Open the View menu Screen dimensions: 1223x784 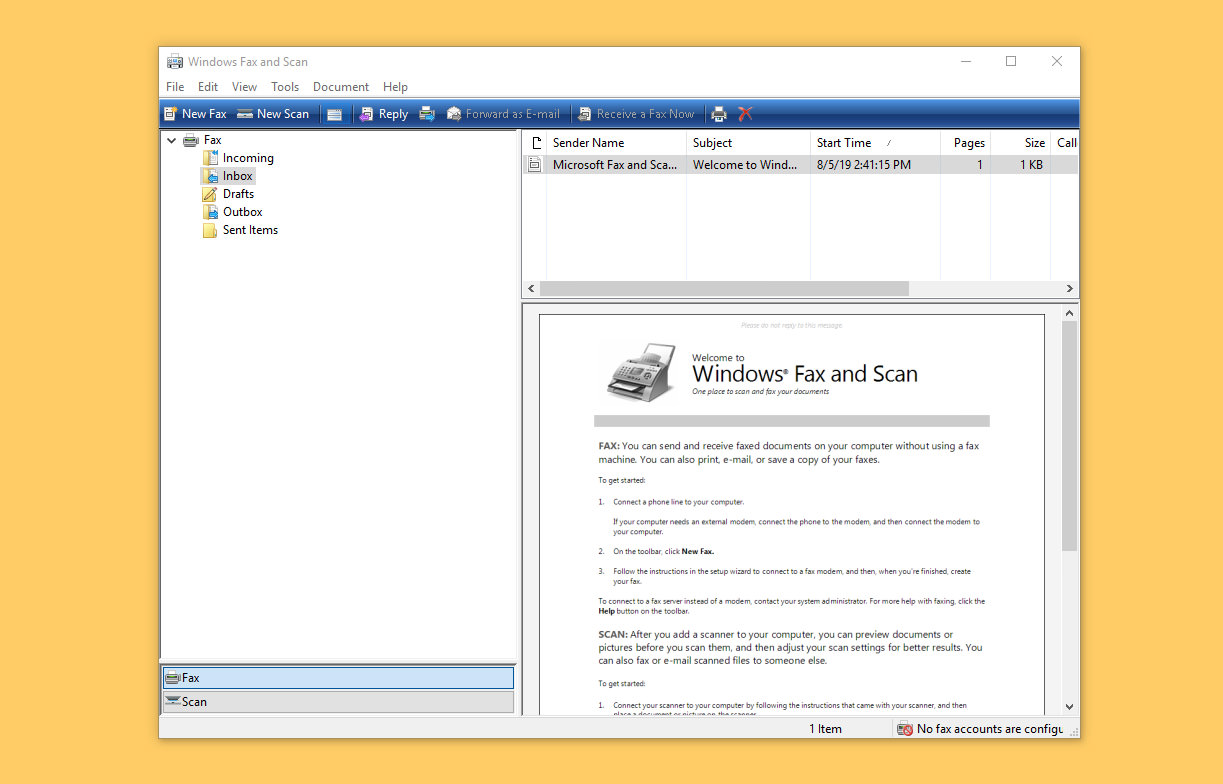[x=244, y=87]
